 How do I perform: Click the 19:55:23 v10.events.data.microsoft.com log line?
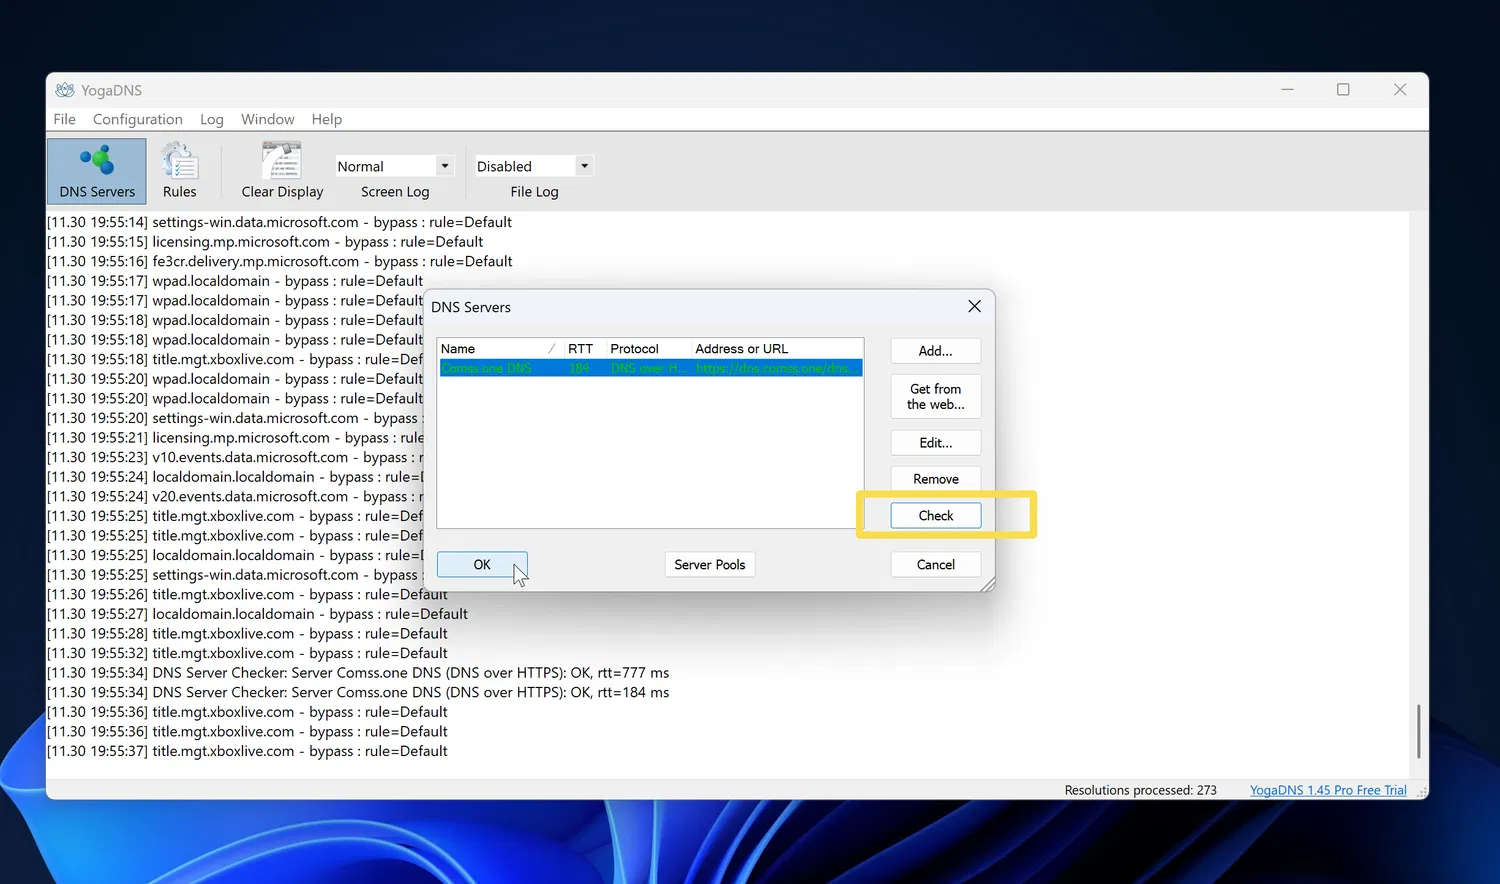pyautogui.click(x=235, y=457)
